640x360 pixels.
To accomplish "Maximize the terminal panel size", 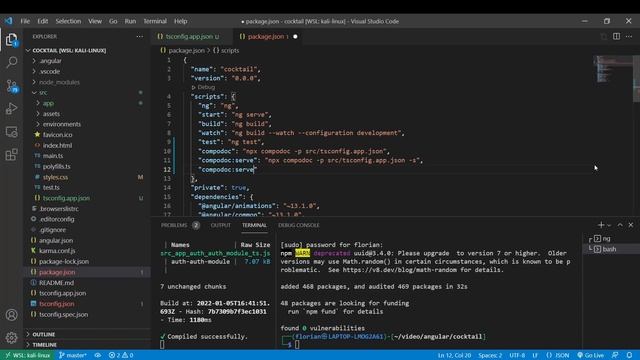I will coord(620,225).
